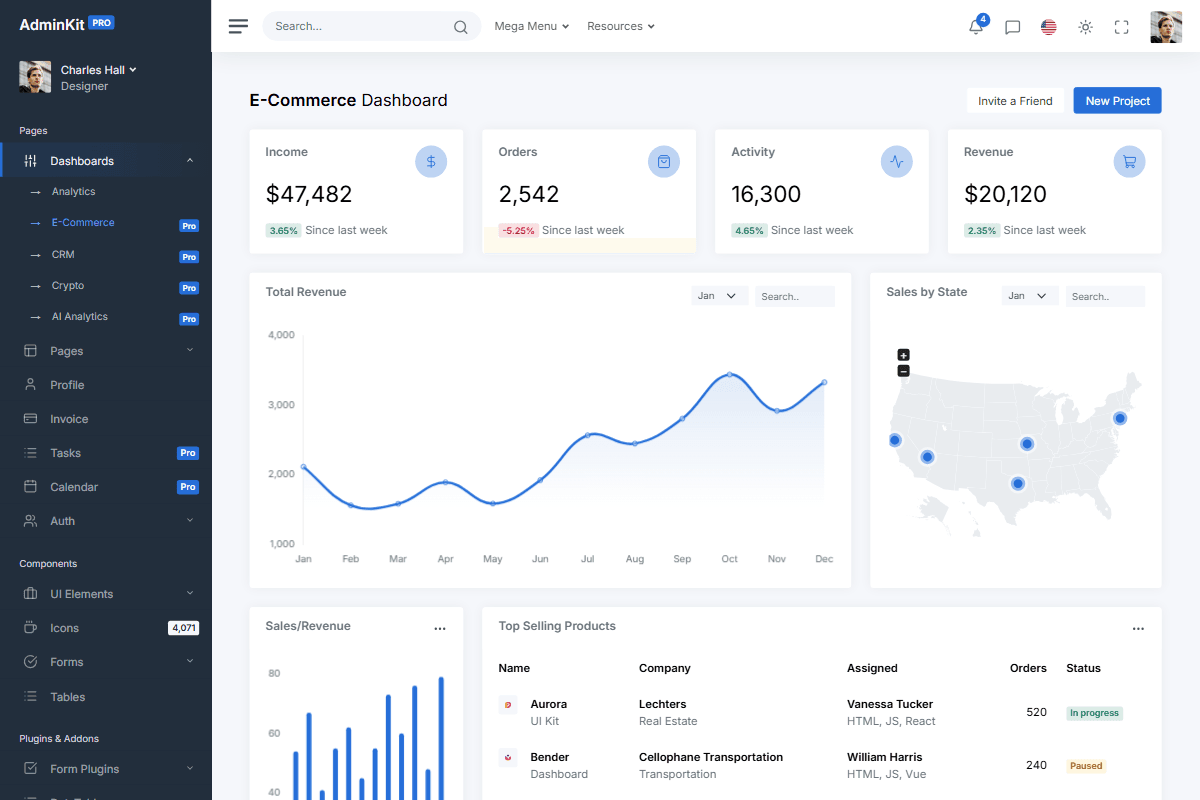Click the In progress status badge
Viewport: 1200px width, 800px height.
point(1094,713)
